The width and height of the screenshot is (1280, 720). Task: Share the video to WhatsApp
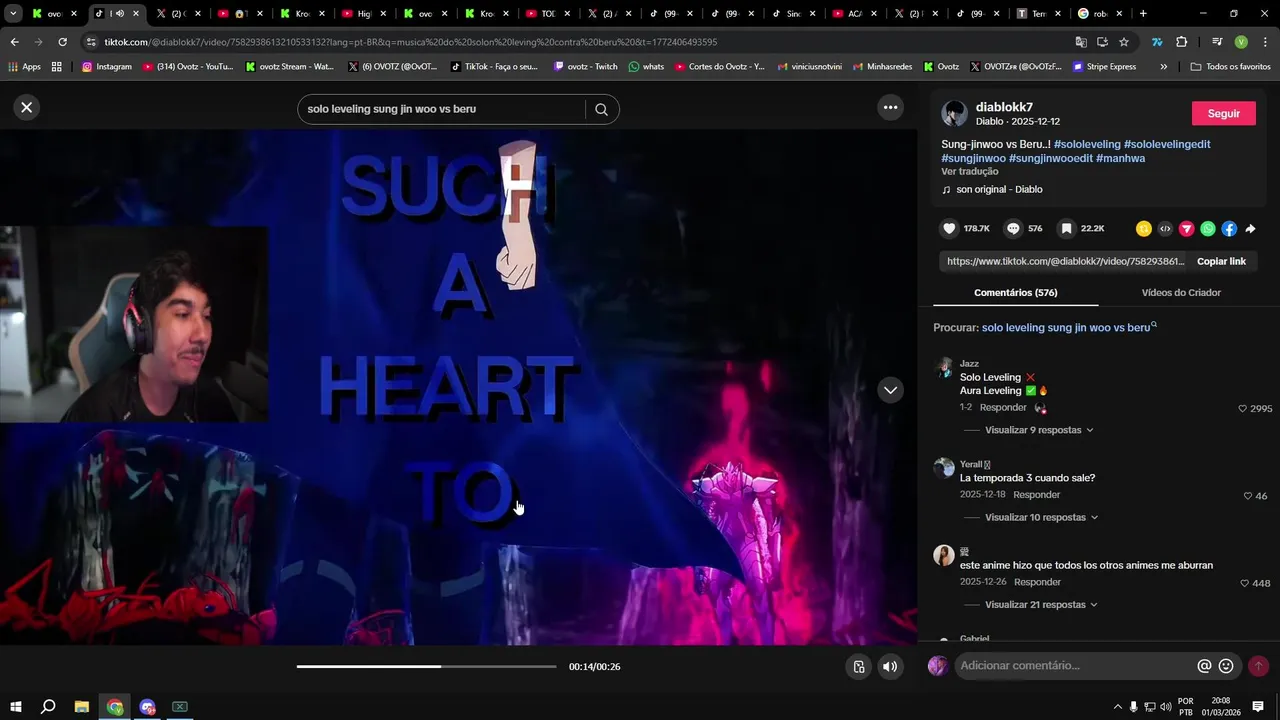1208,229
